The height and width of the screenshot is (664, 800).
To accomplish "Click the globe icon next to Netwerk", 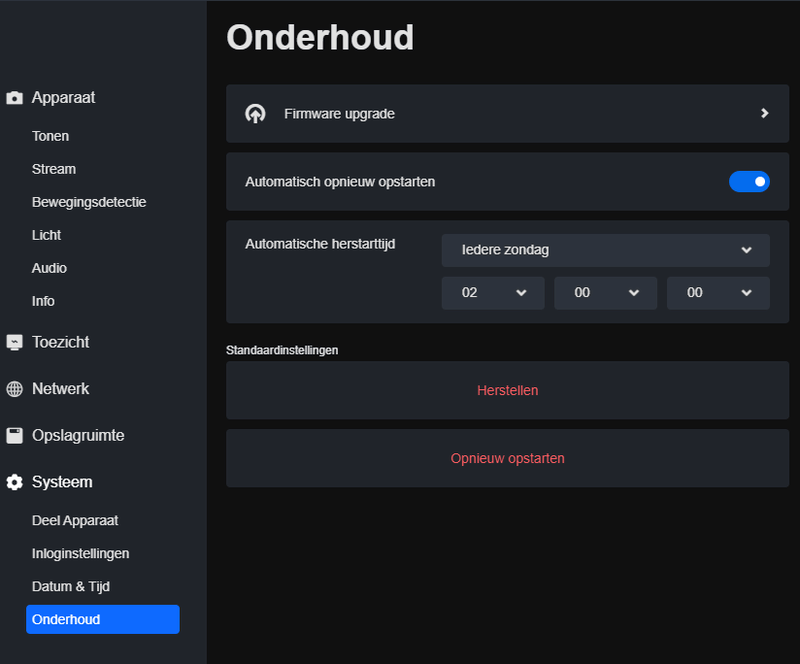I will (x=14, y=388).
